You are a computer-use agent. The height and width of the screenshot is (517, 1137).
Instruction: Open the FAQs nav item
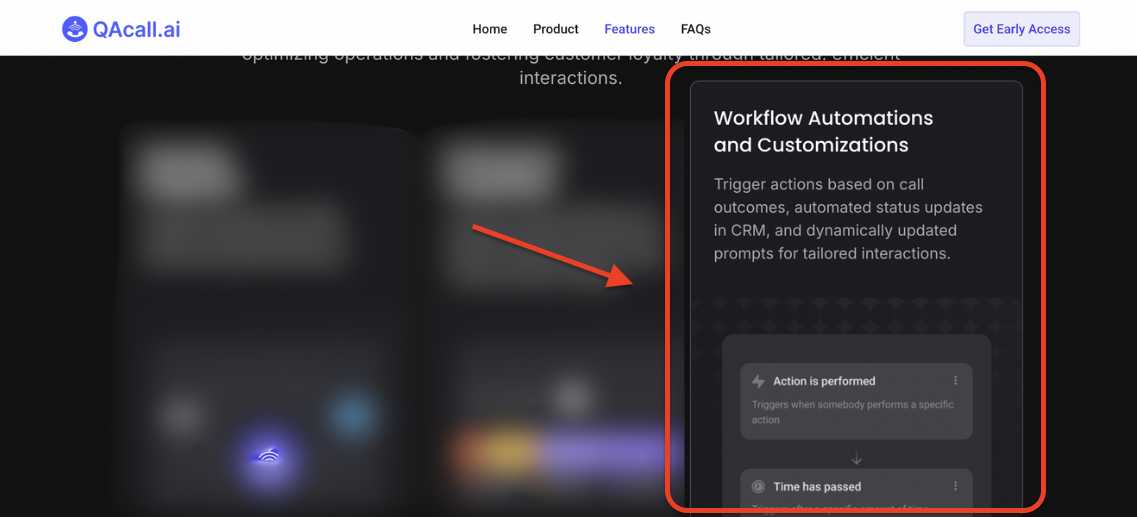tap(695, 29)
